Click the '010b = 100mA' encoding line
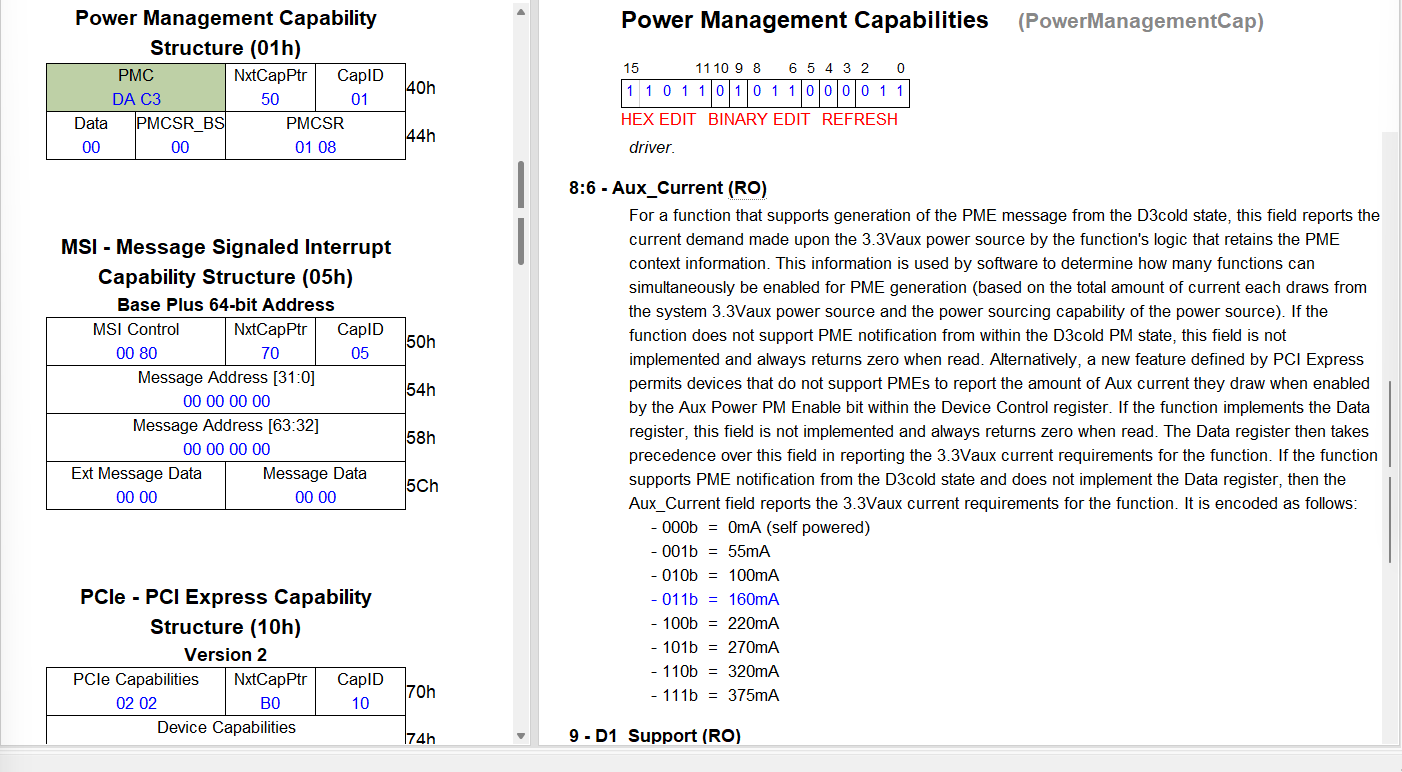 (x=715, y=575)
